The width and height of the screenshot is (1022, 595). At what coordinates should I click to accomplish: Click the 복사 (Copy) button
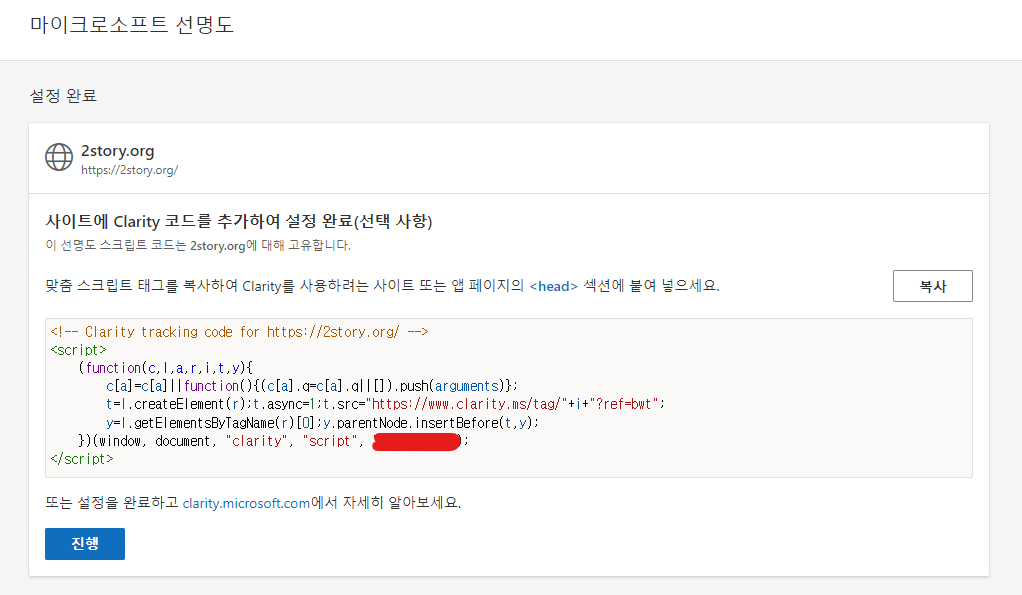click(x=932, y=285)
